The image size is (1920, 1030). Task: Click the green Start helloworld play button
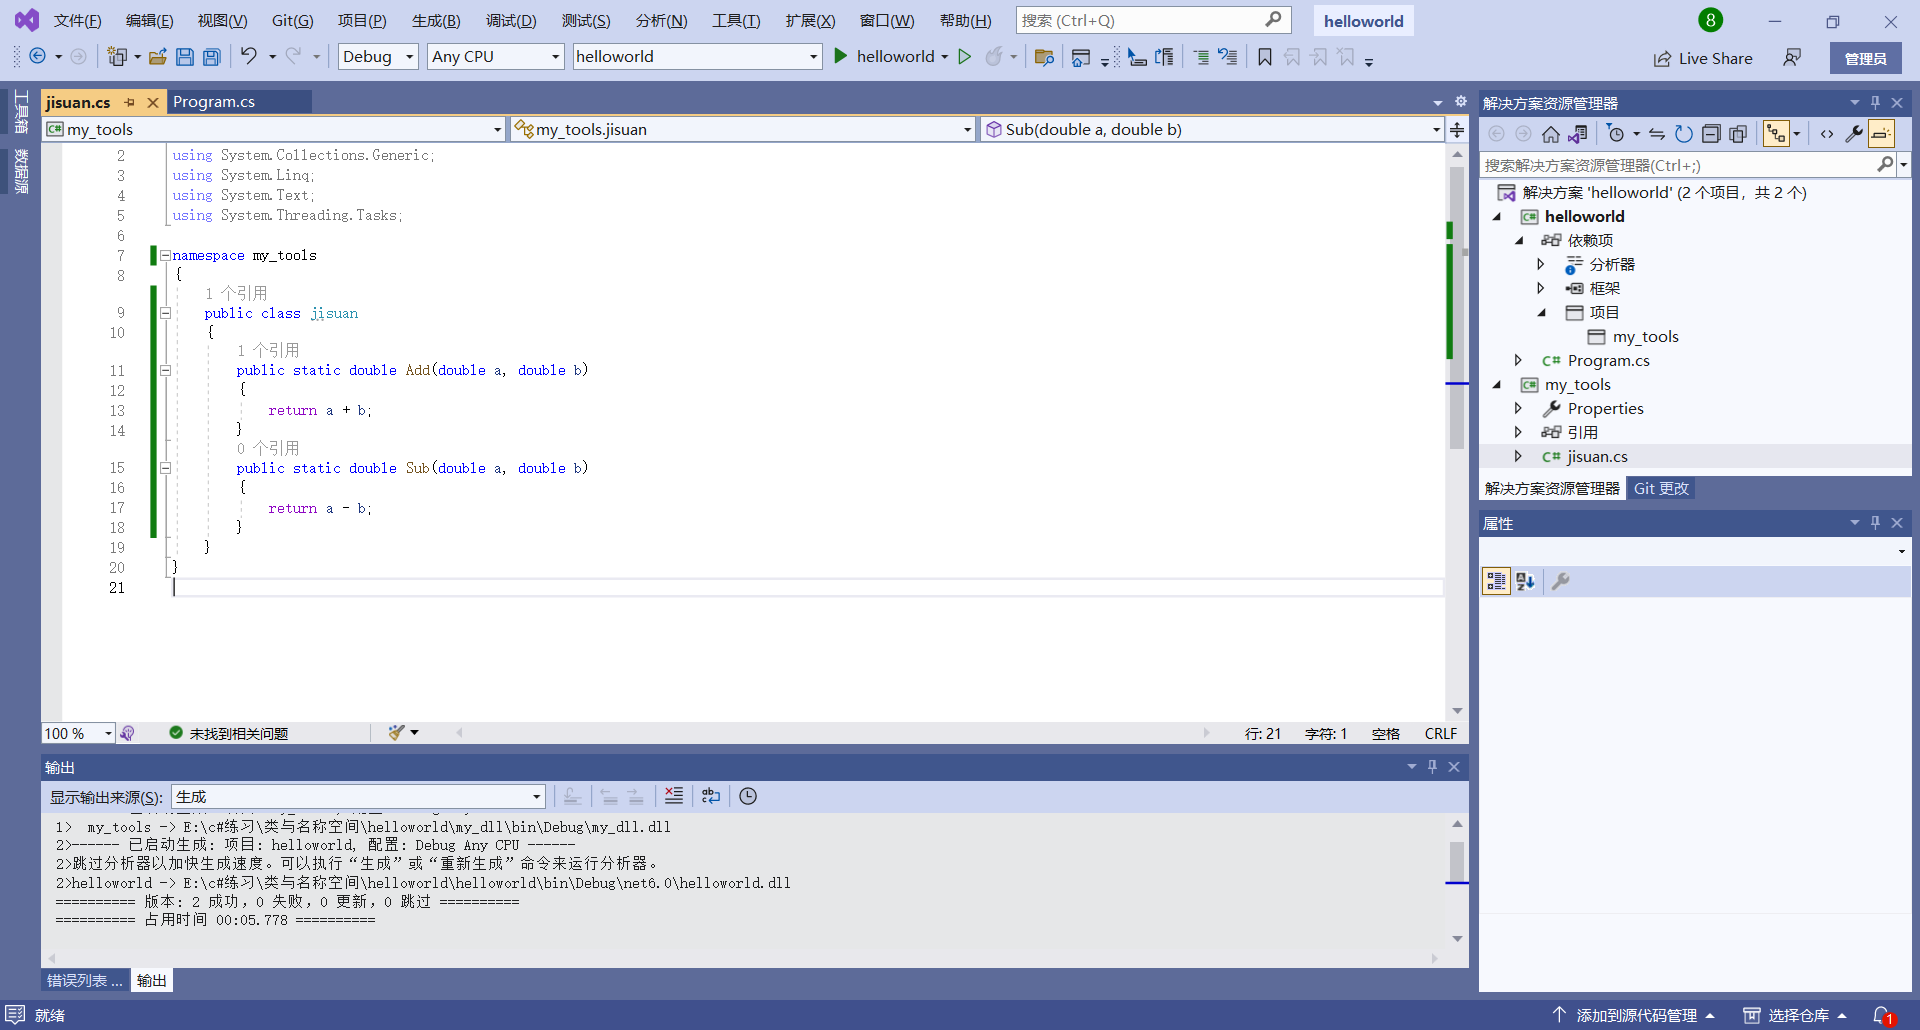(x=841, y=57)
